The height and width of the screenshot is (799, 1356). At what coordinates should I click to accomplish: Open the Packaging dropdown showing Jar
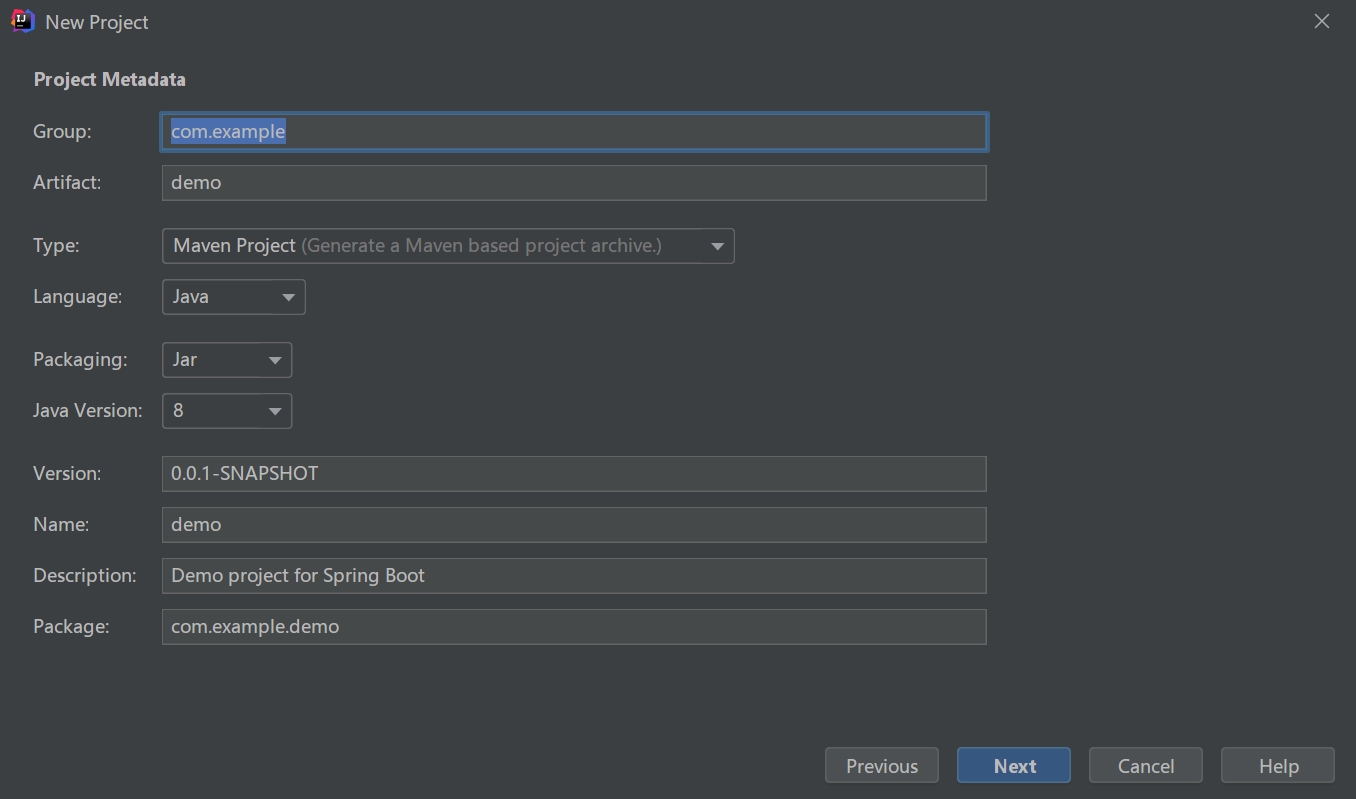227,360
